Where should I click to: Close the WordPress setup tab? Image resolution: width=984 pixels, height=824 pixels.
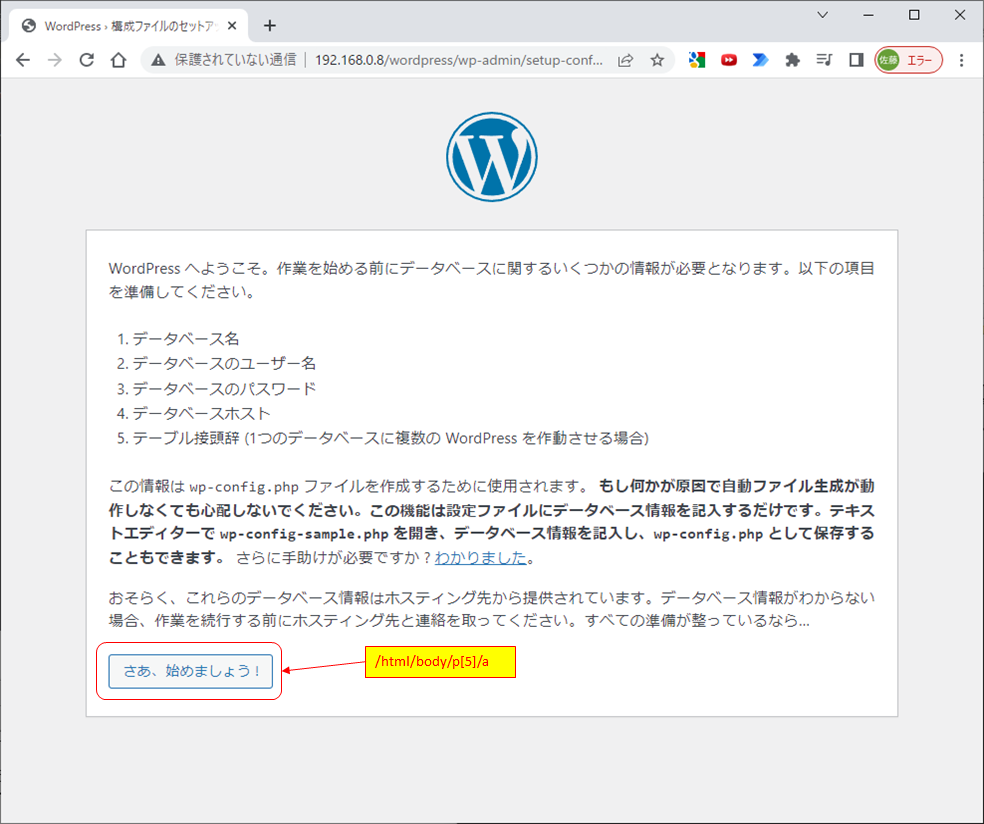[x=232, y=26]
